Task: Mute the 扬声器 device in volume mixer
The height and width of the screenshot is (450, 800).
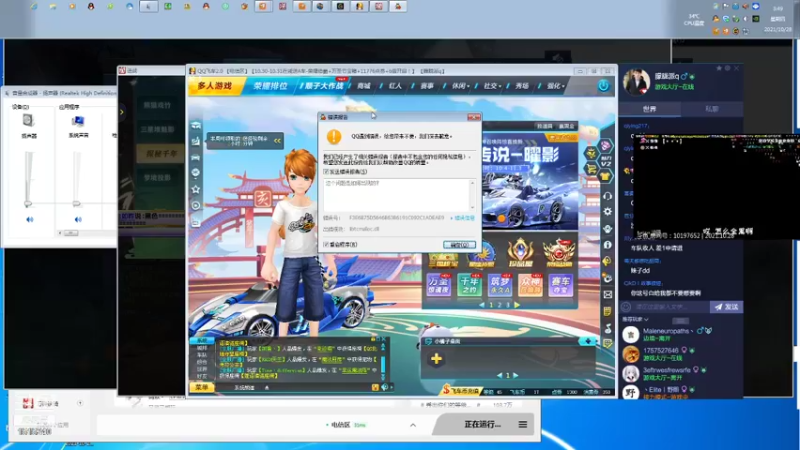Action: click(29, 219)
